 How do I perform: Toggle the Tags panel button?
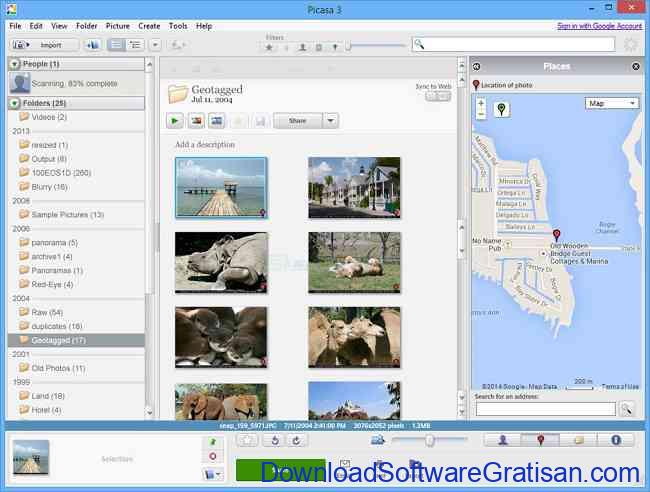point(579,440)
